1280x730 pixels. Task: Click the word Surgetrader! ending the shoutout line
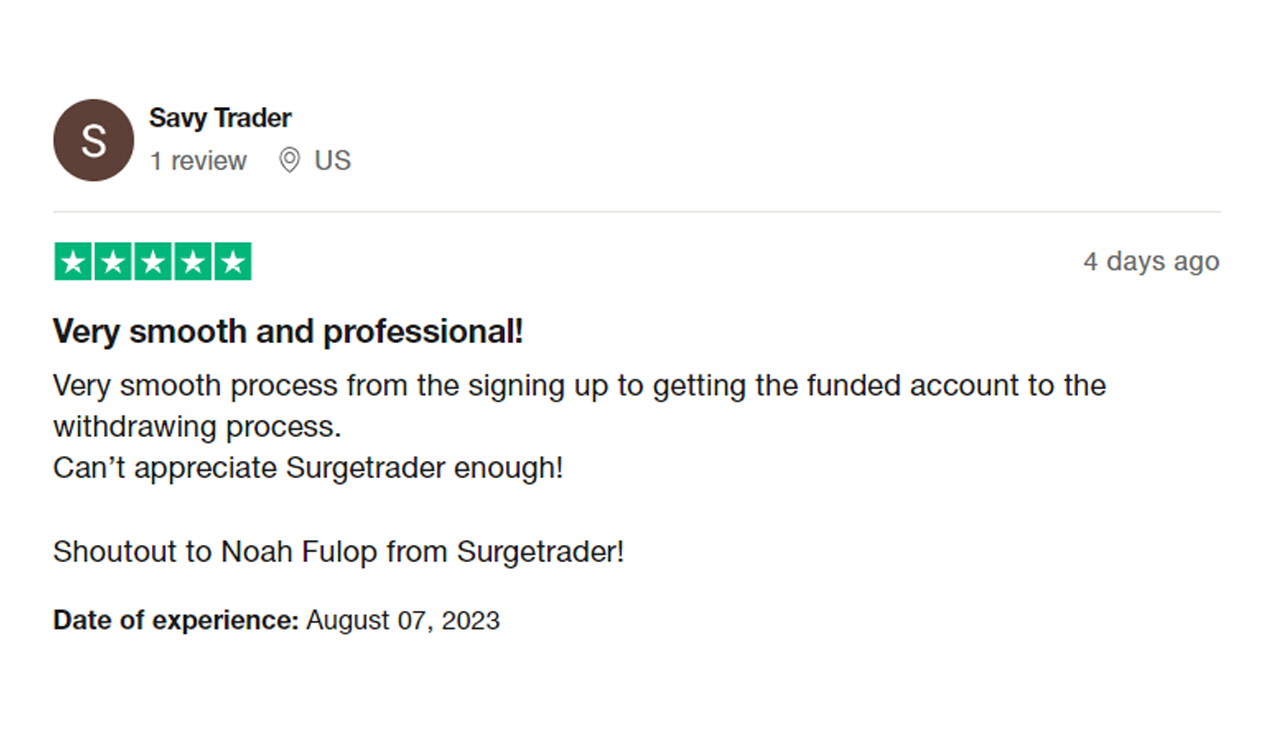click(540, 552)
